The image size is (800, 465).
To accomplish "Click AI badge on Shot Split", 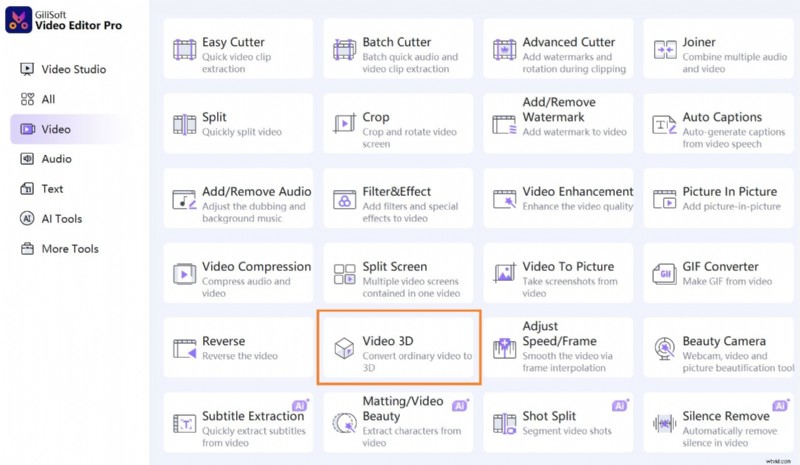I will tap(620, 405).
